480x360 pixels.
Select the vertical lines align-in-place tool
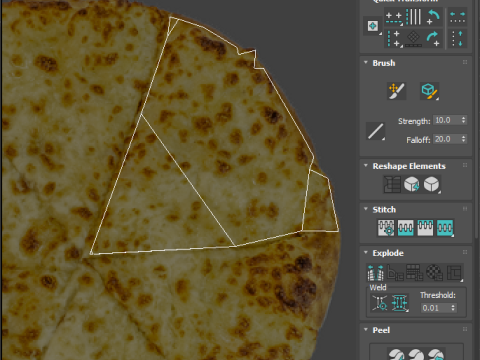click(x=414, y=17)
